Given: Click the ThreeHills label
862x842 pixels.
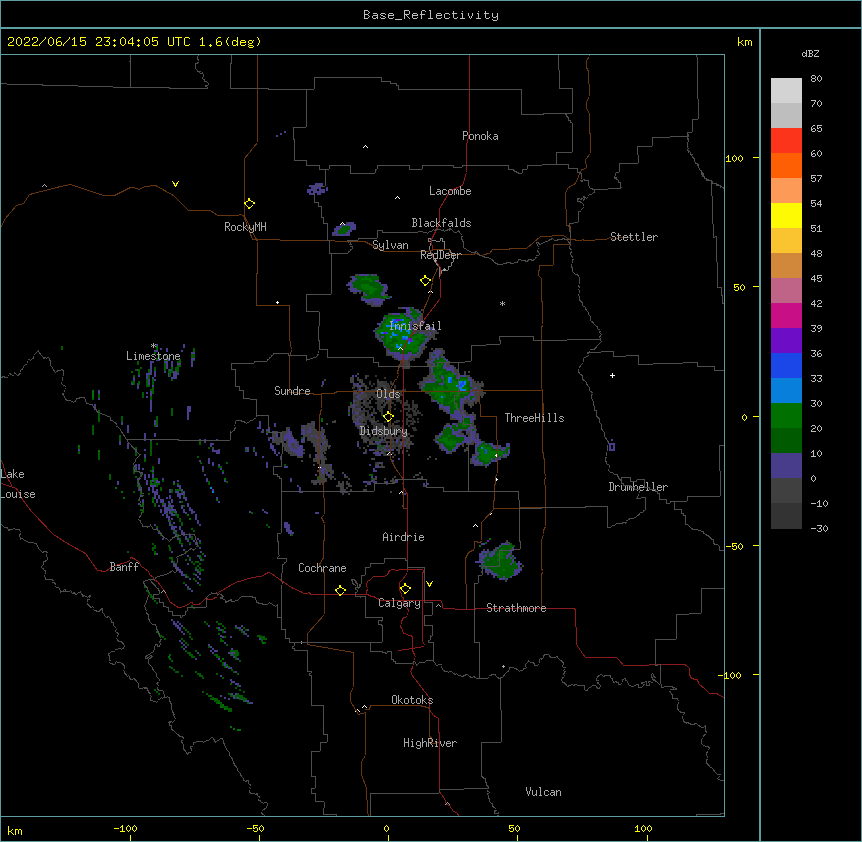Looking at the screenshot, I should pos(534,418).
